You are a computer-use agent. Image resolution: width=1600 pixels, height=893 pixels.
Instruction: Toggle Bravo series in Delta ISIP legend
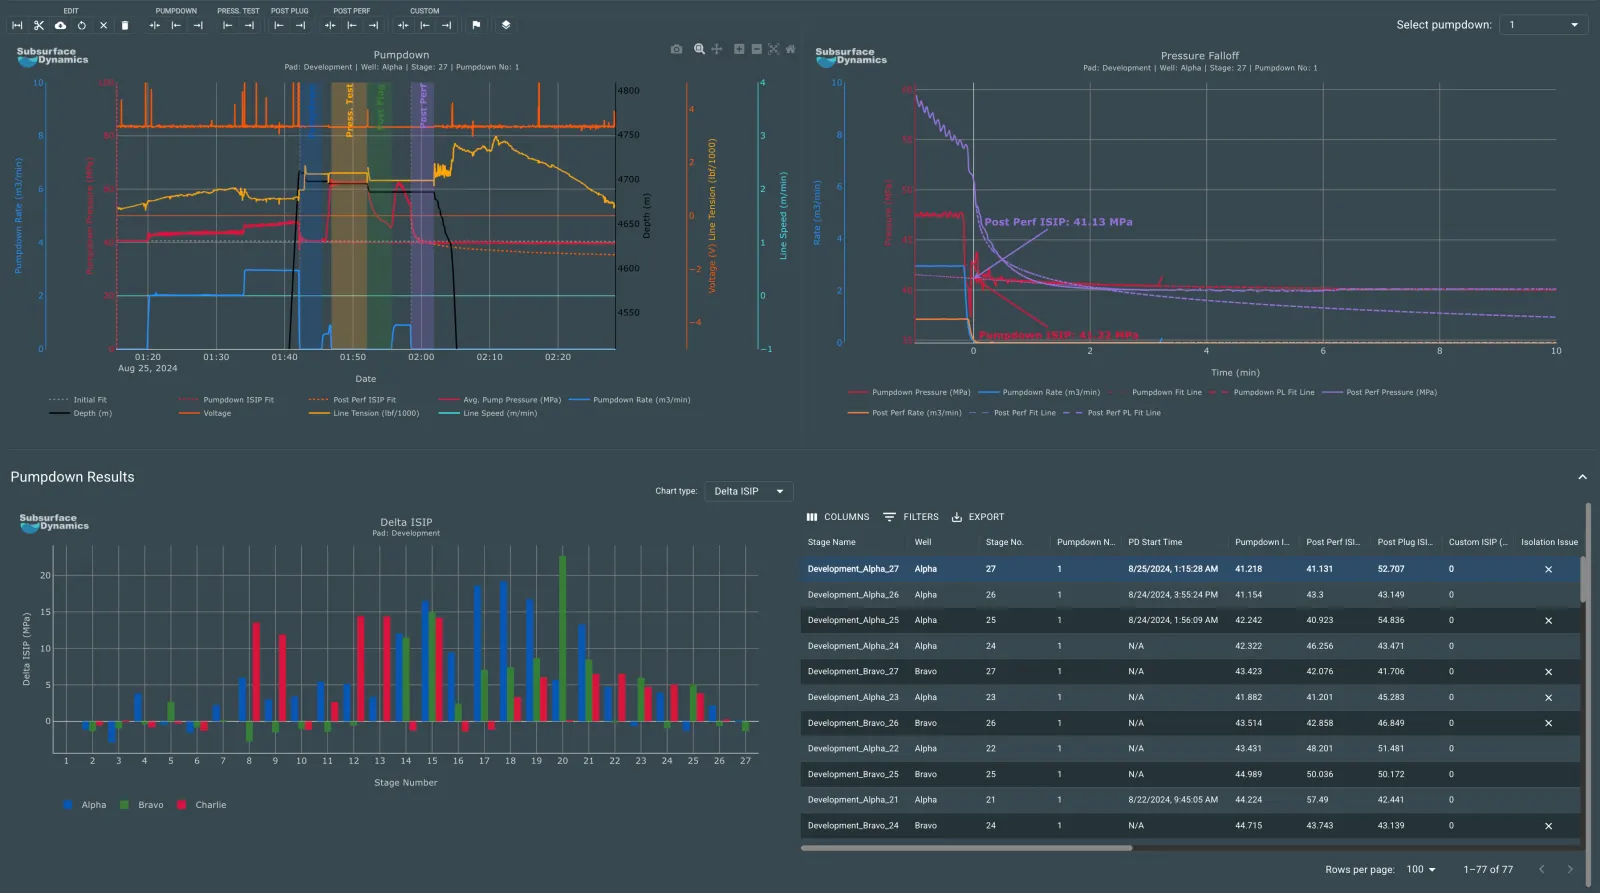pos(141,805)
